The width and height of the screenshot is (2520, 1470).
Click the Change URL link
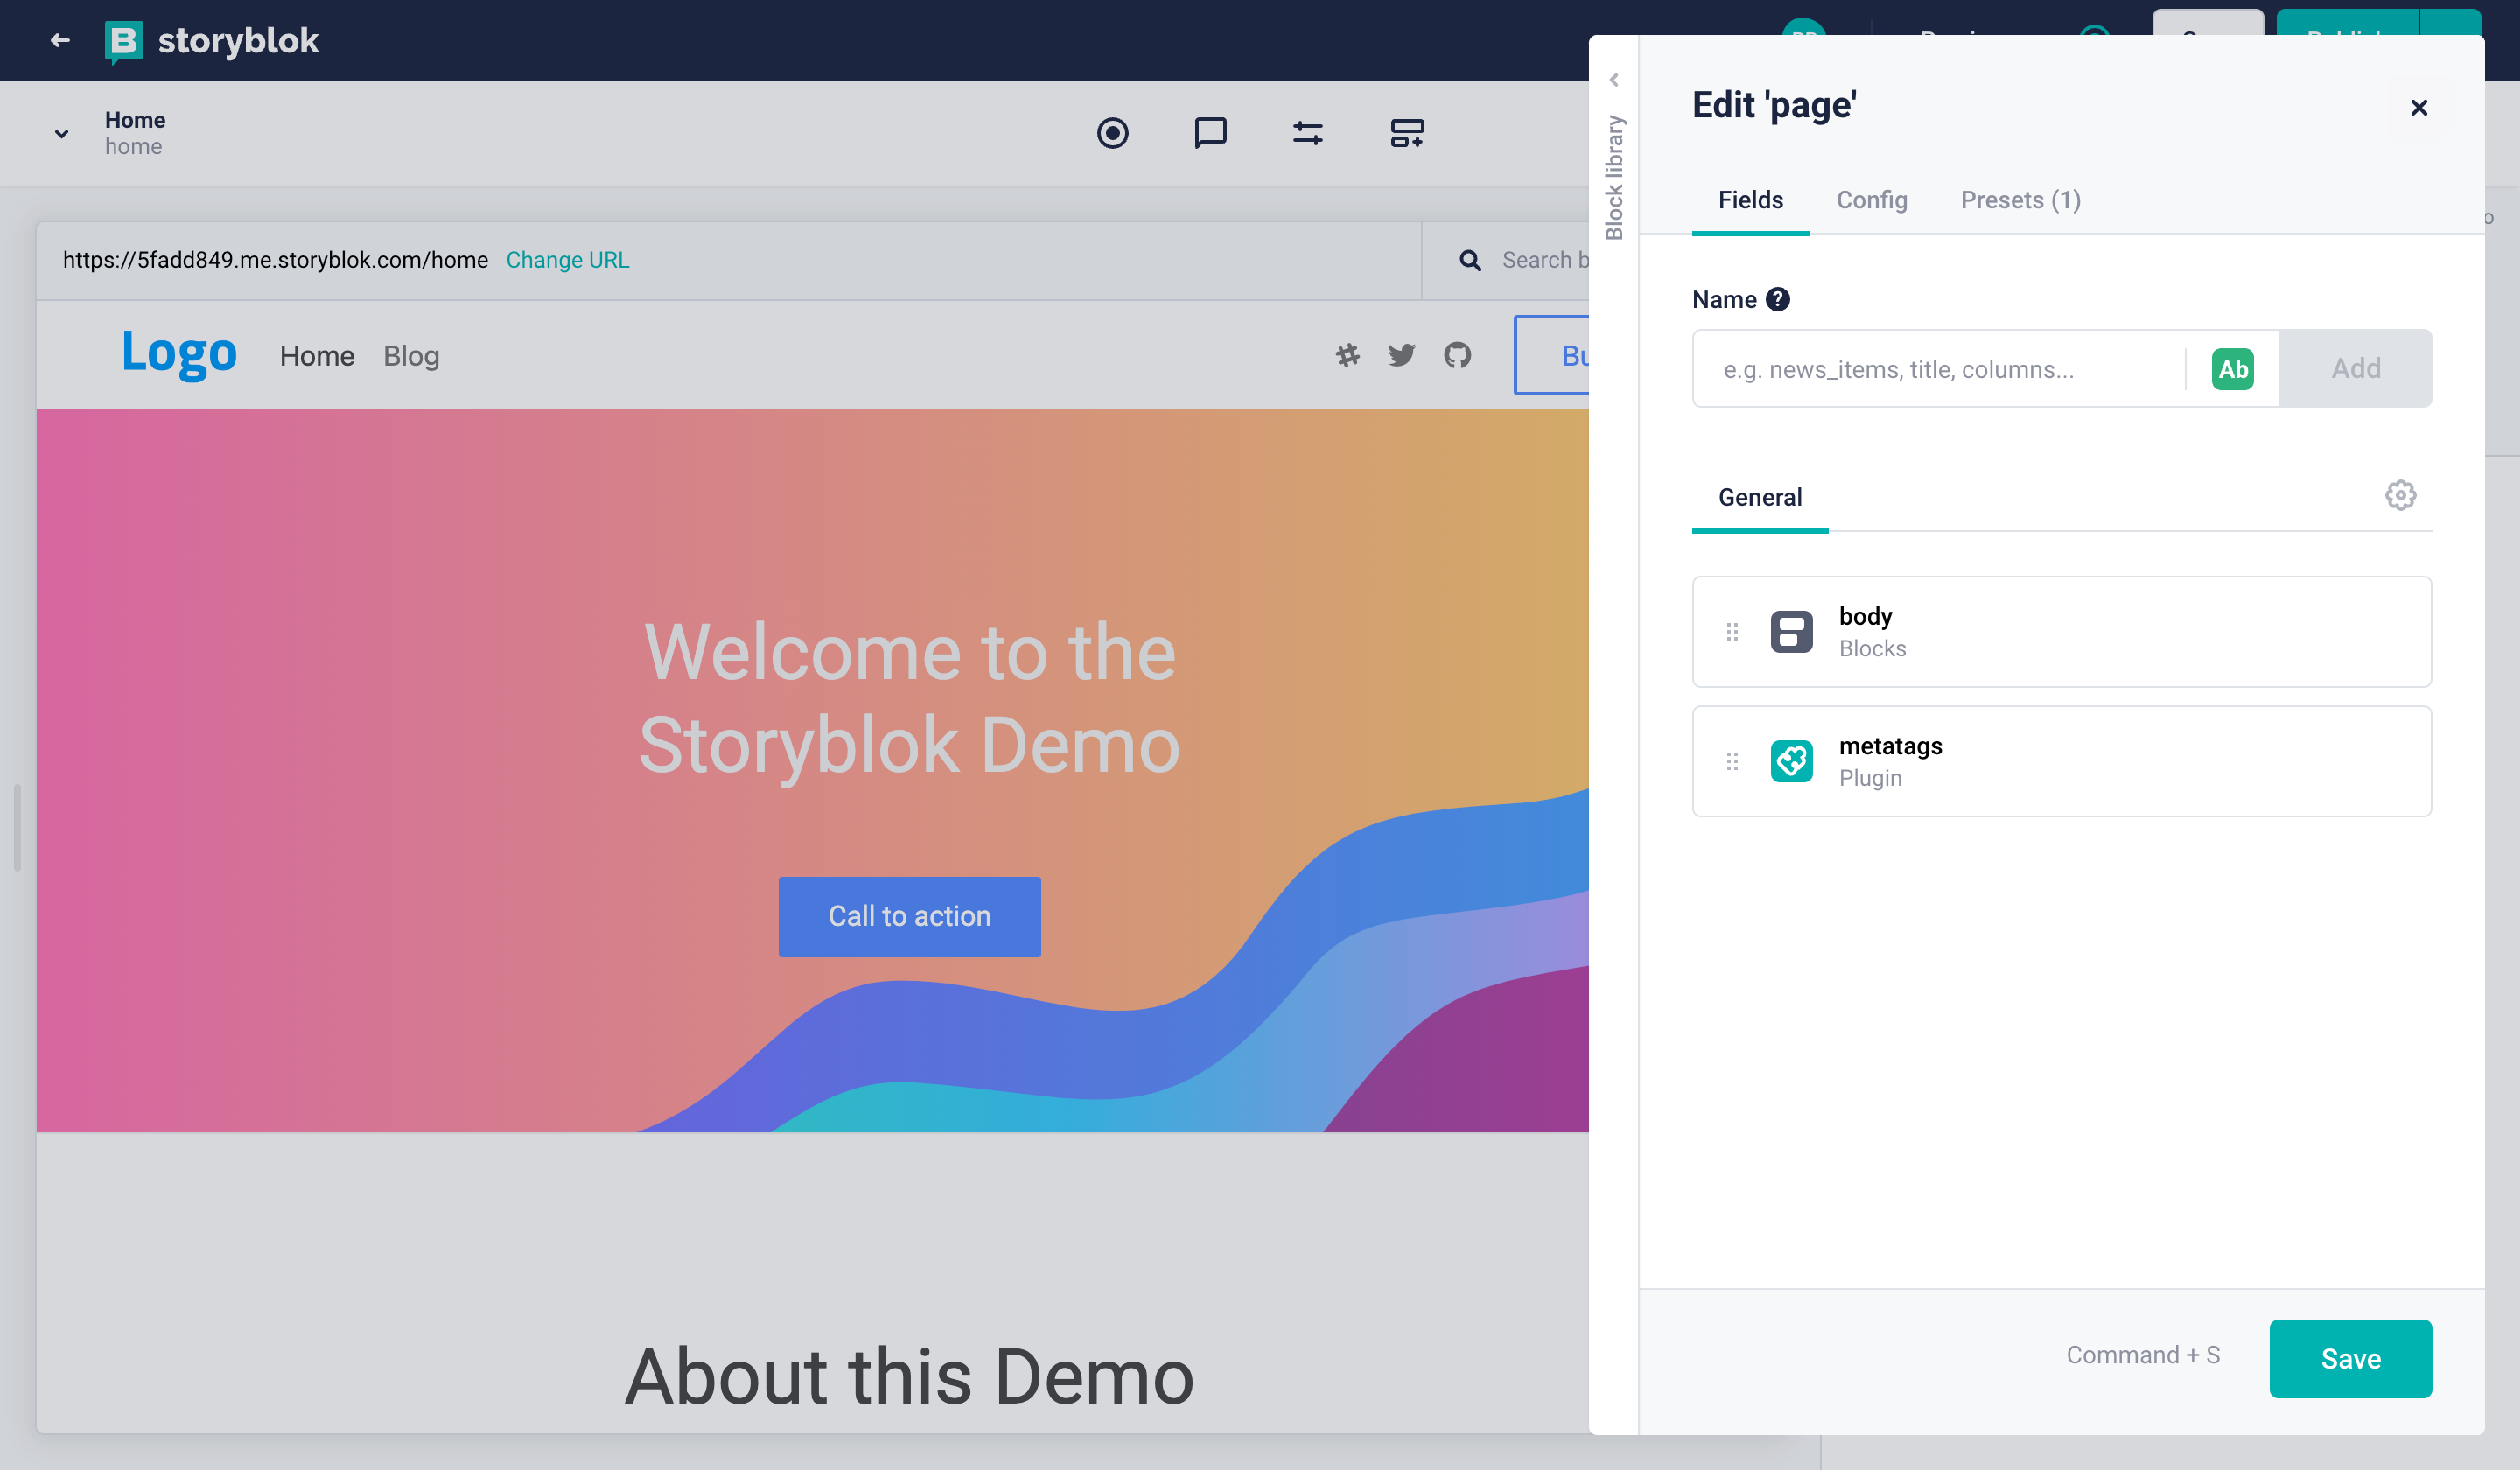pyautogui.click(x=567, y=260)
